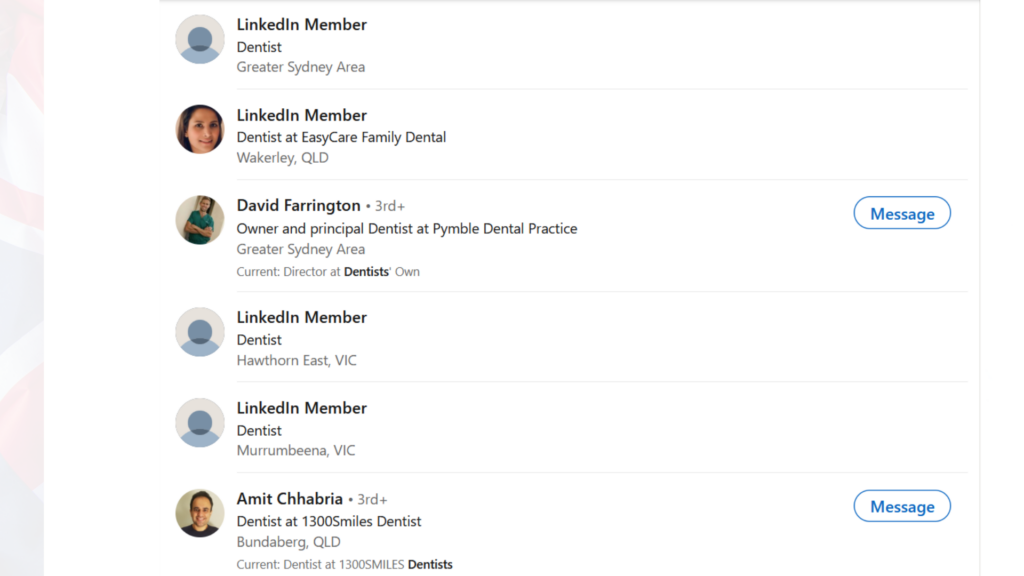Click David Farrington's Pymble Dental Practice headline
Image resolution: width=1024 pixels, height=576 pixels.
point(406,228)
